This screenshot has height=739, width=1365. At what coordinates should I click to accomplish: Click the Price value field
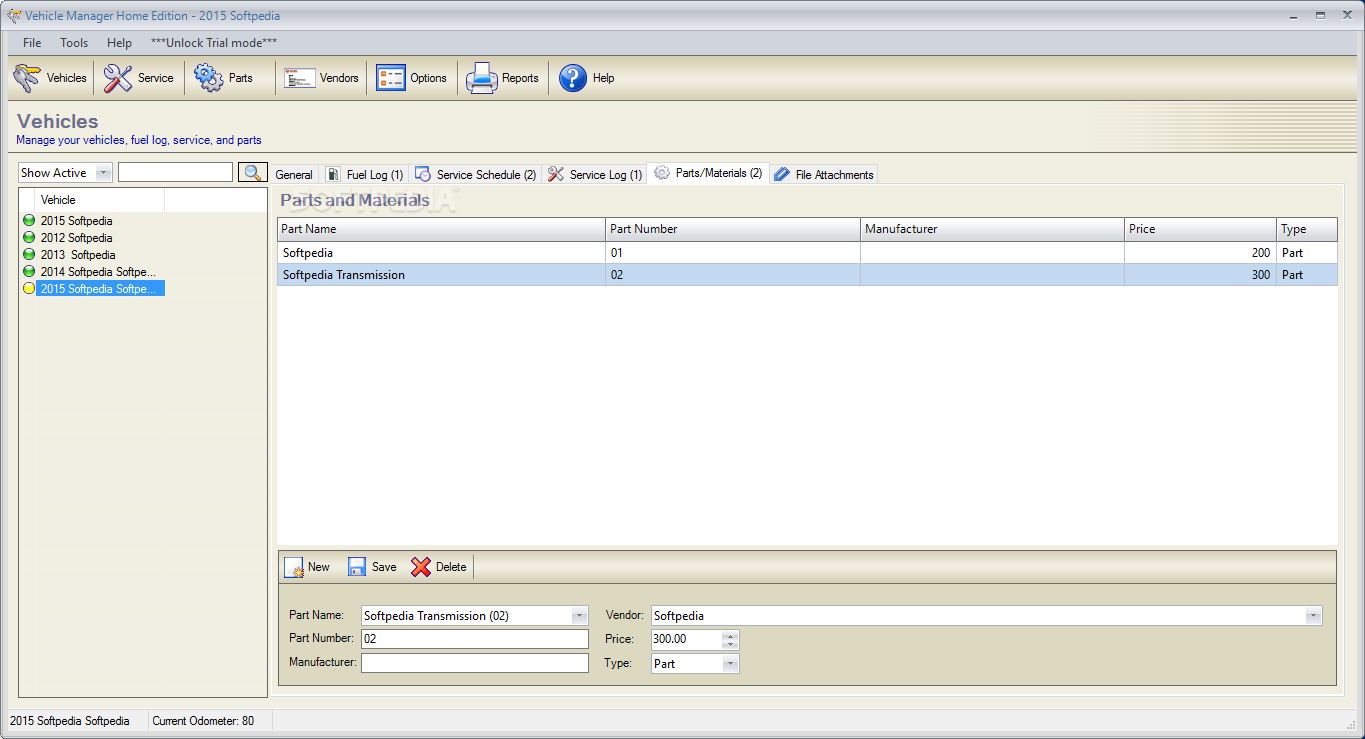[687, 639]
